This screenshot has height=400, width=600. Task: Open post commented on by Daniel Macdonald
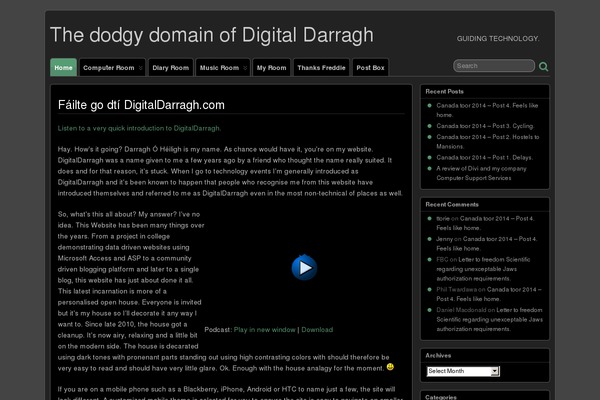pos(490,320)
